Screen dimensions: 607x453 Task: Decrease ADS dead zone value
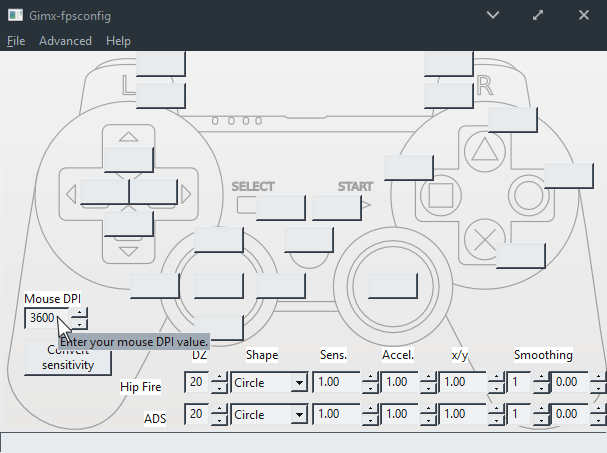pyautogui.click(x=219, y=420)
